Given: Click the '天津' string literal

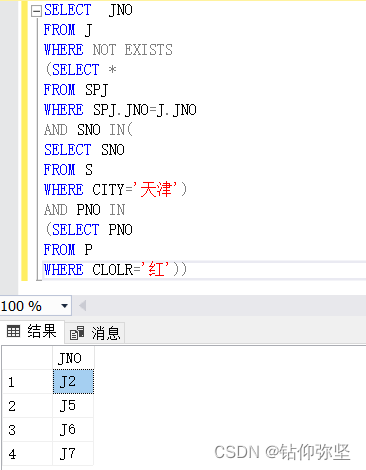Looking at the screenshot, I should click(156, 190).
